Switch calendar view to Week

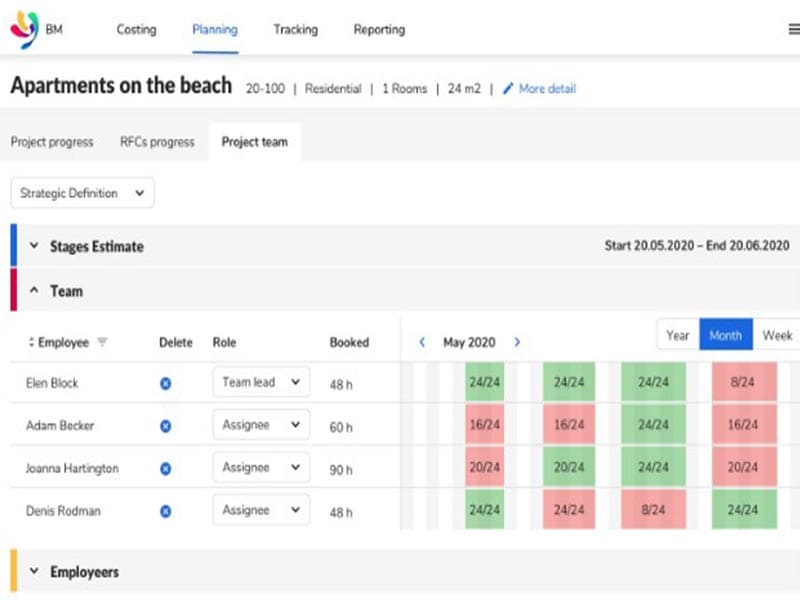[777, 335]
